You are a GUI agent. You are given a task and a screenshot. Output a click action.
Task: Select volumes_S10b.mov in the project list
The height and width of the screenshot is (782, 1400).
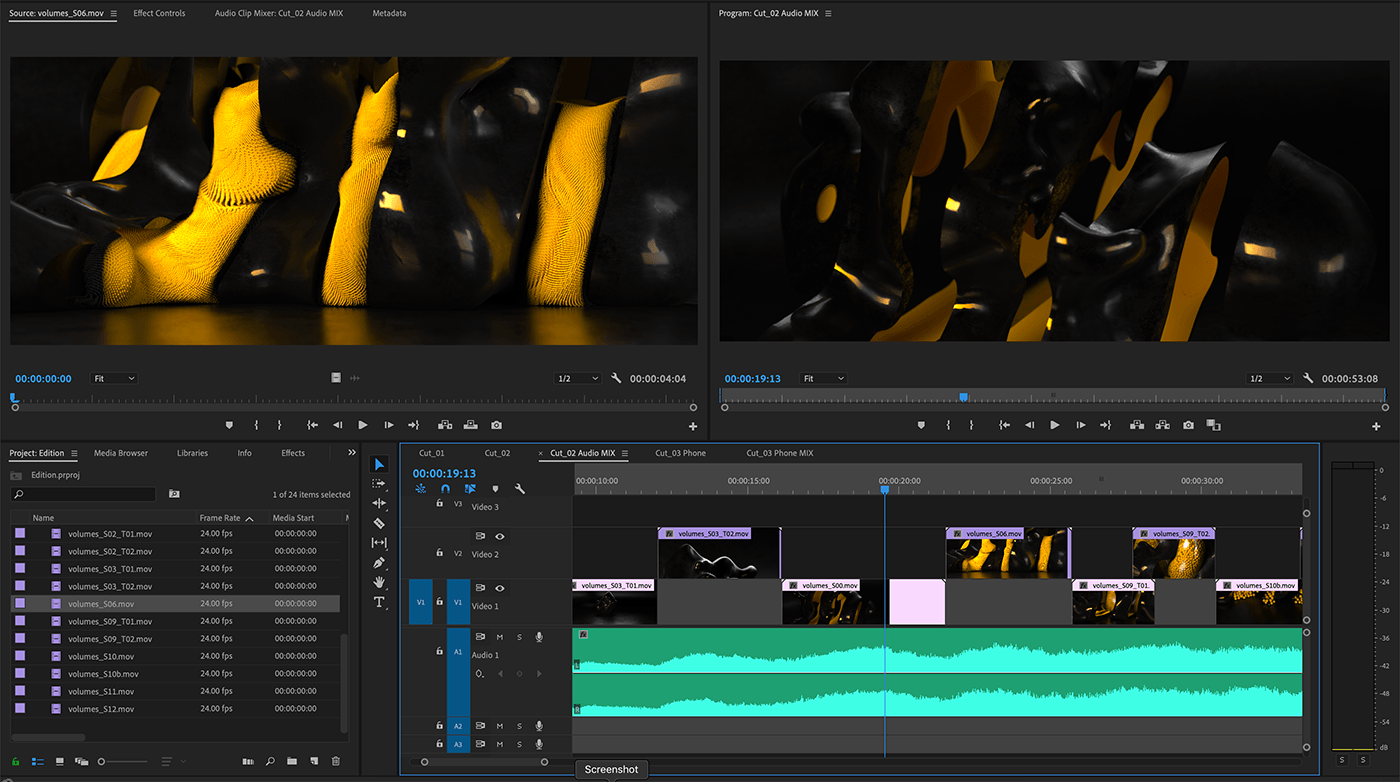[103, 674]
